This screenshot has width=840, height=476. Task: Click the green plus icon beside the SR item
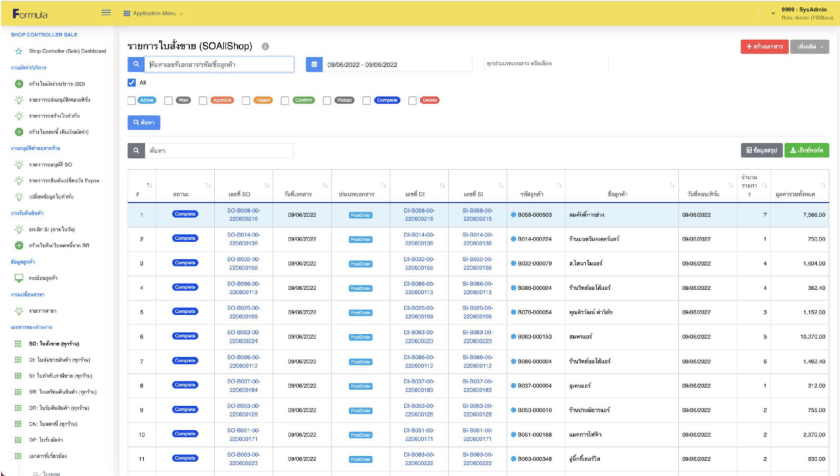click(x=19, y=245)
